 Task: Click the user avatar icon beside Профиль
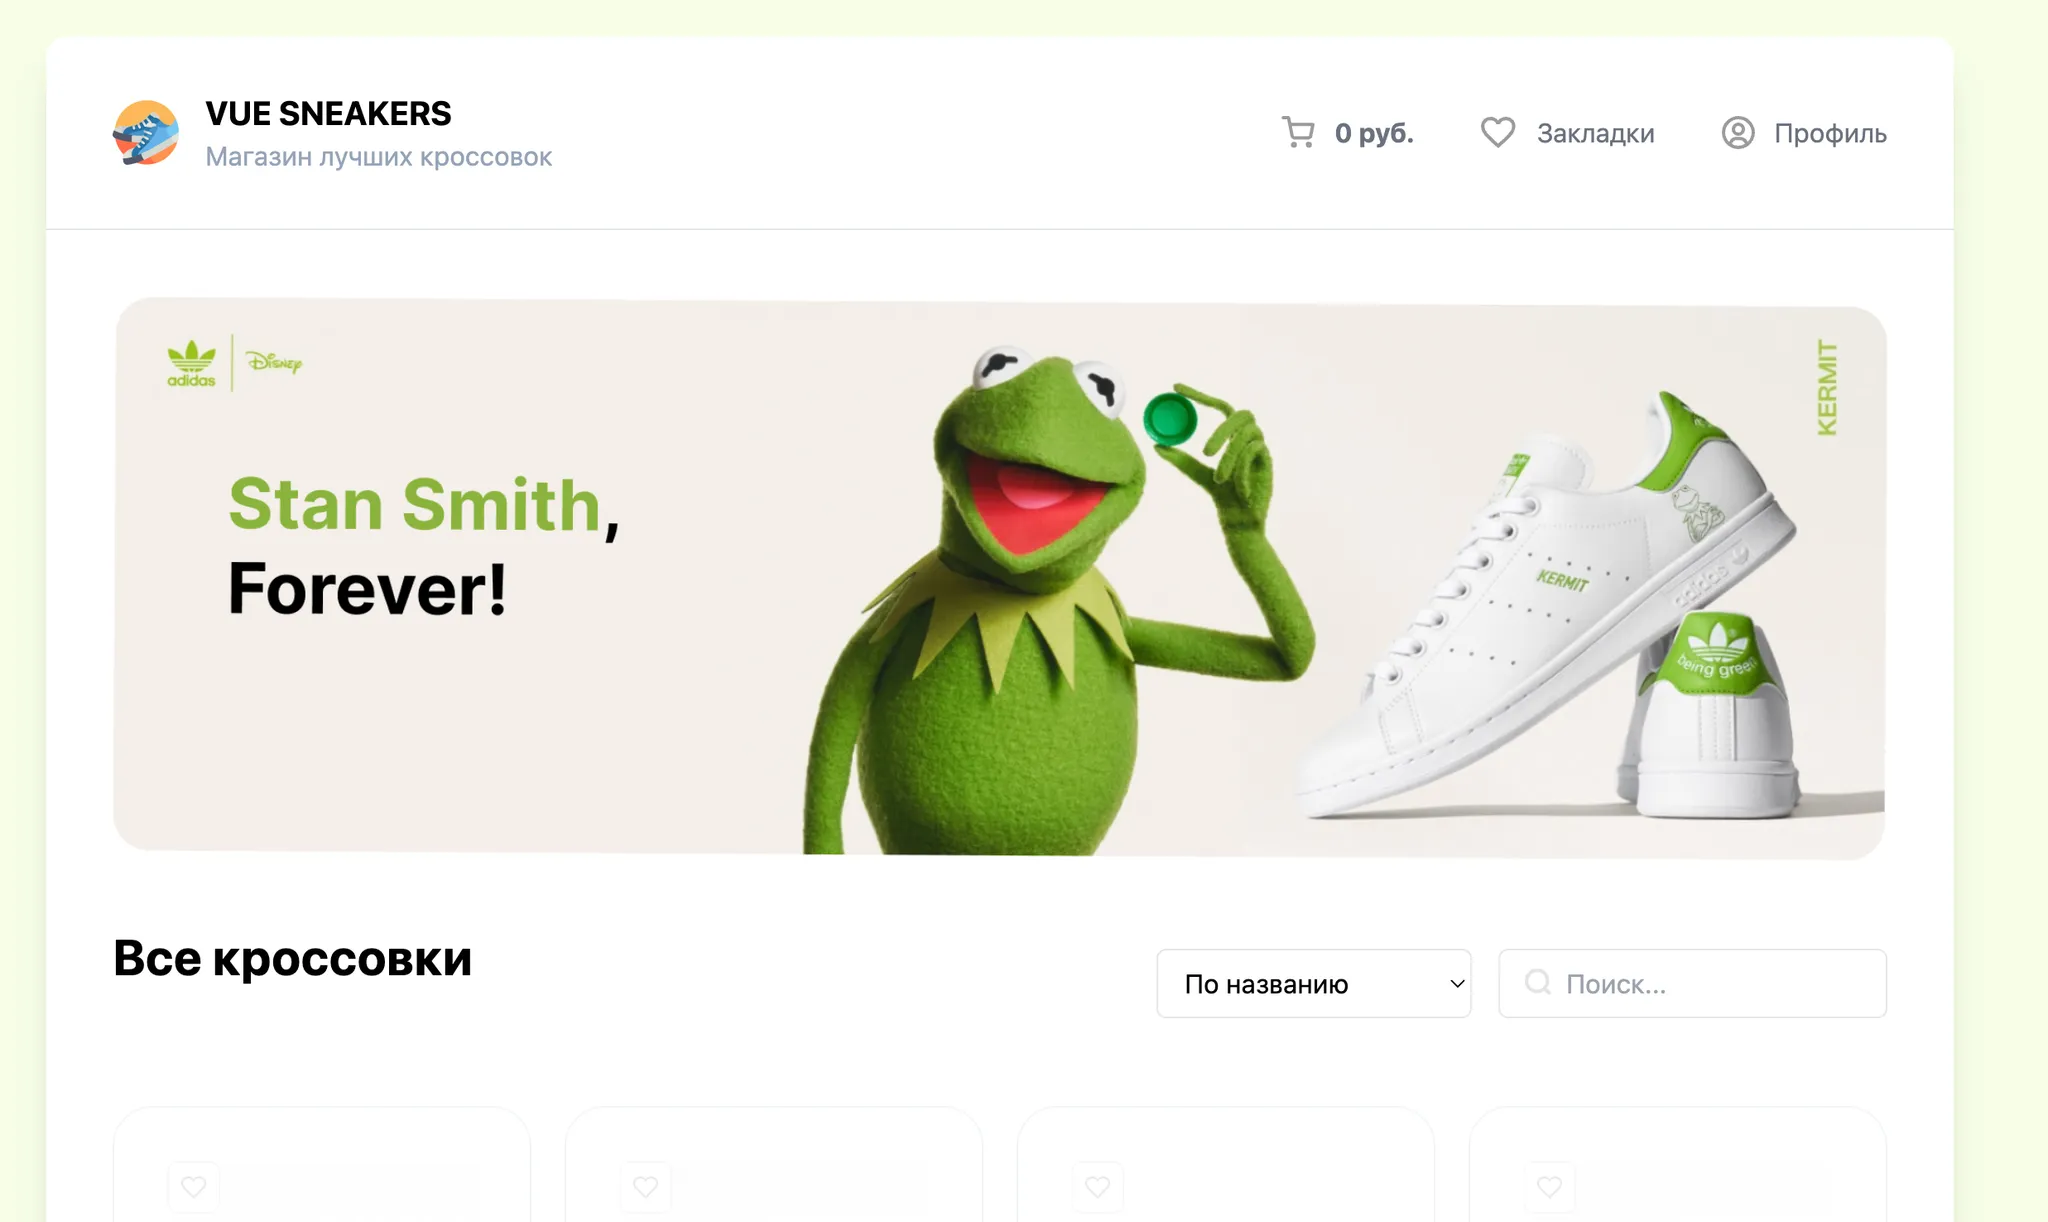click(x=1737, y=133)
